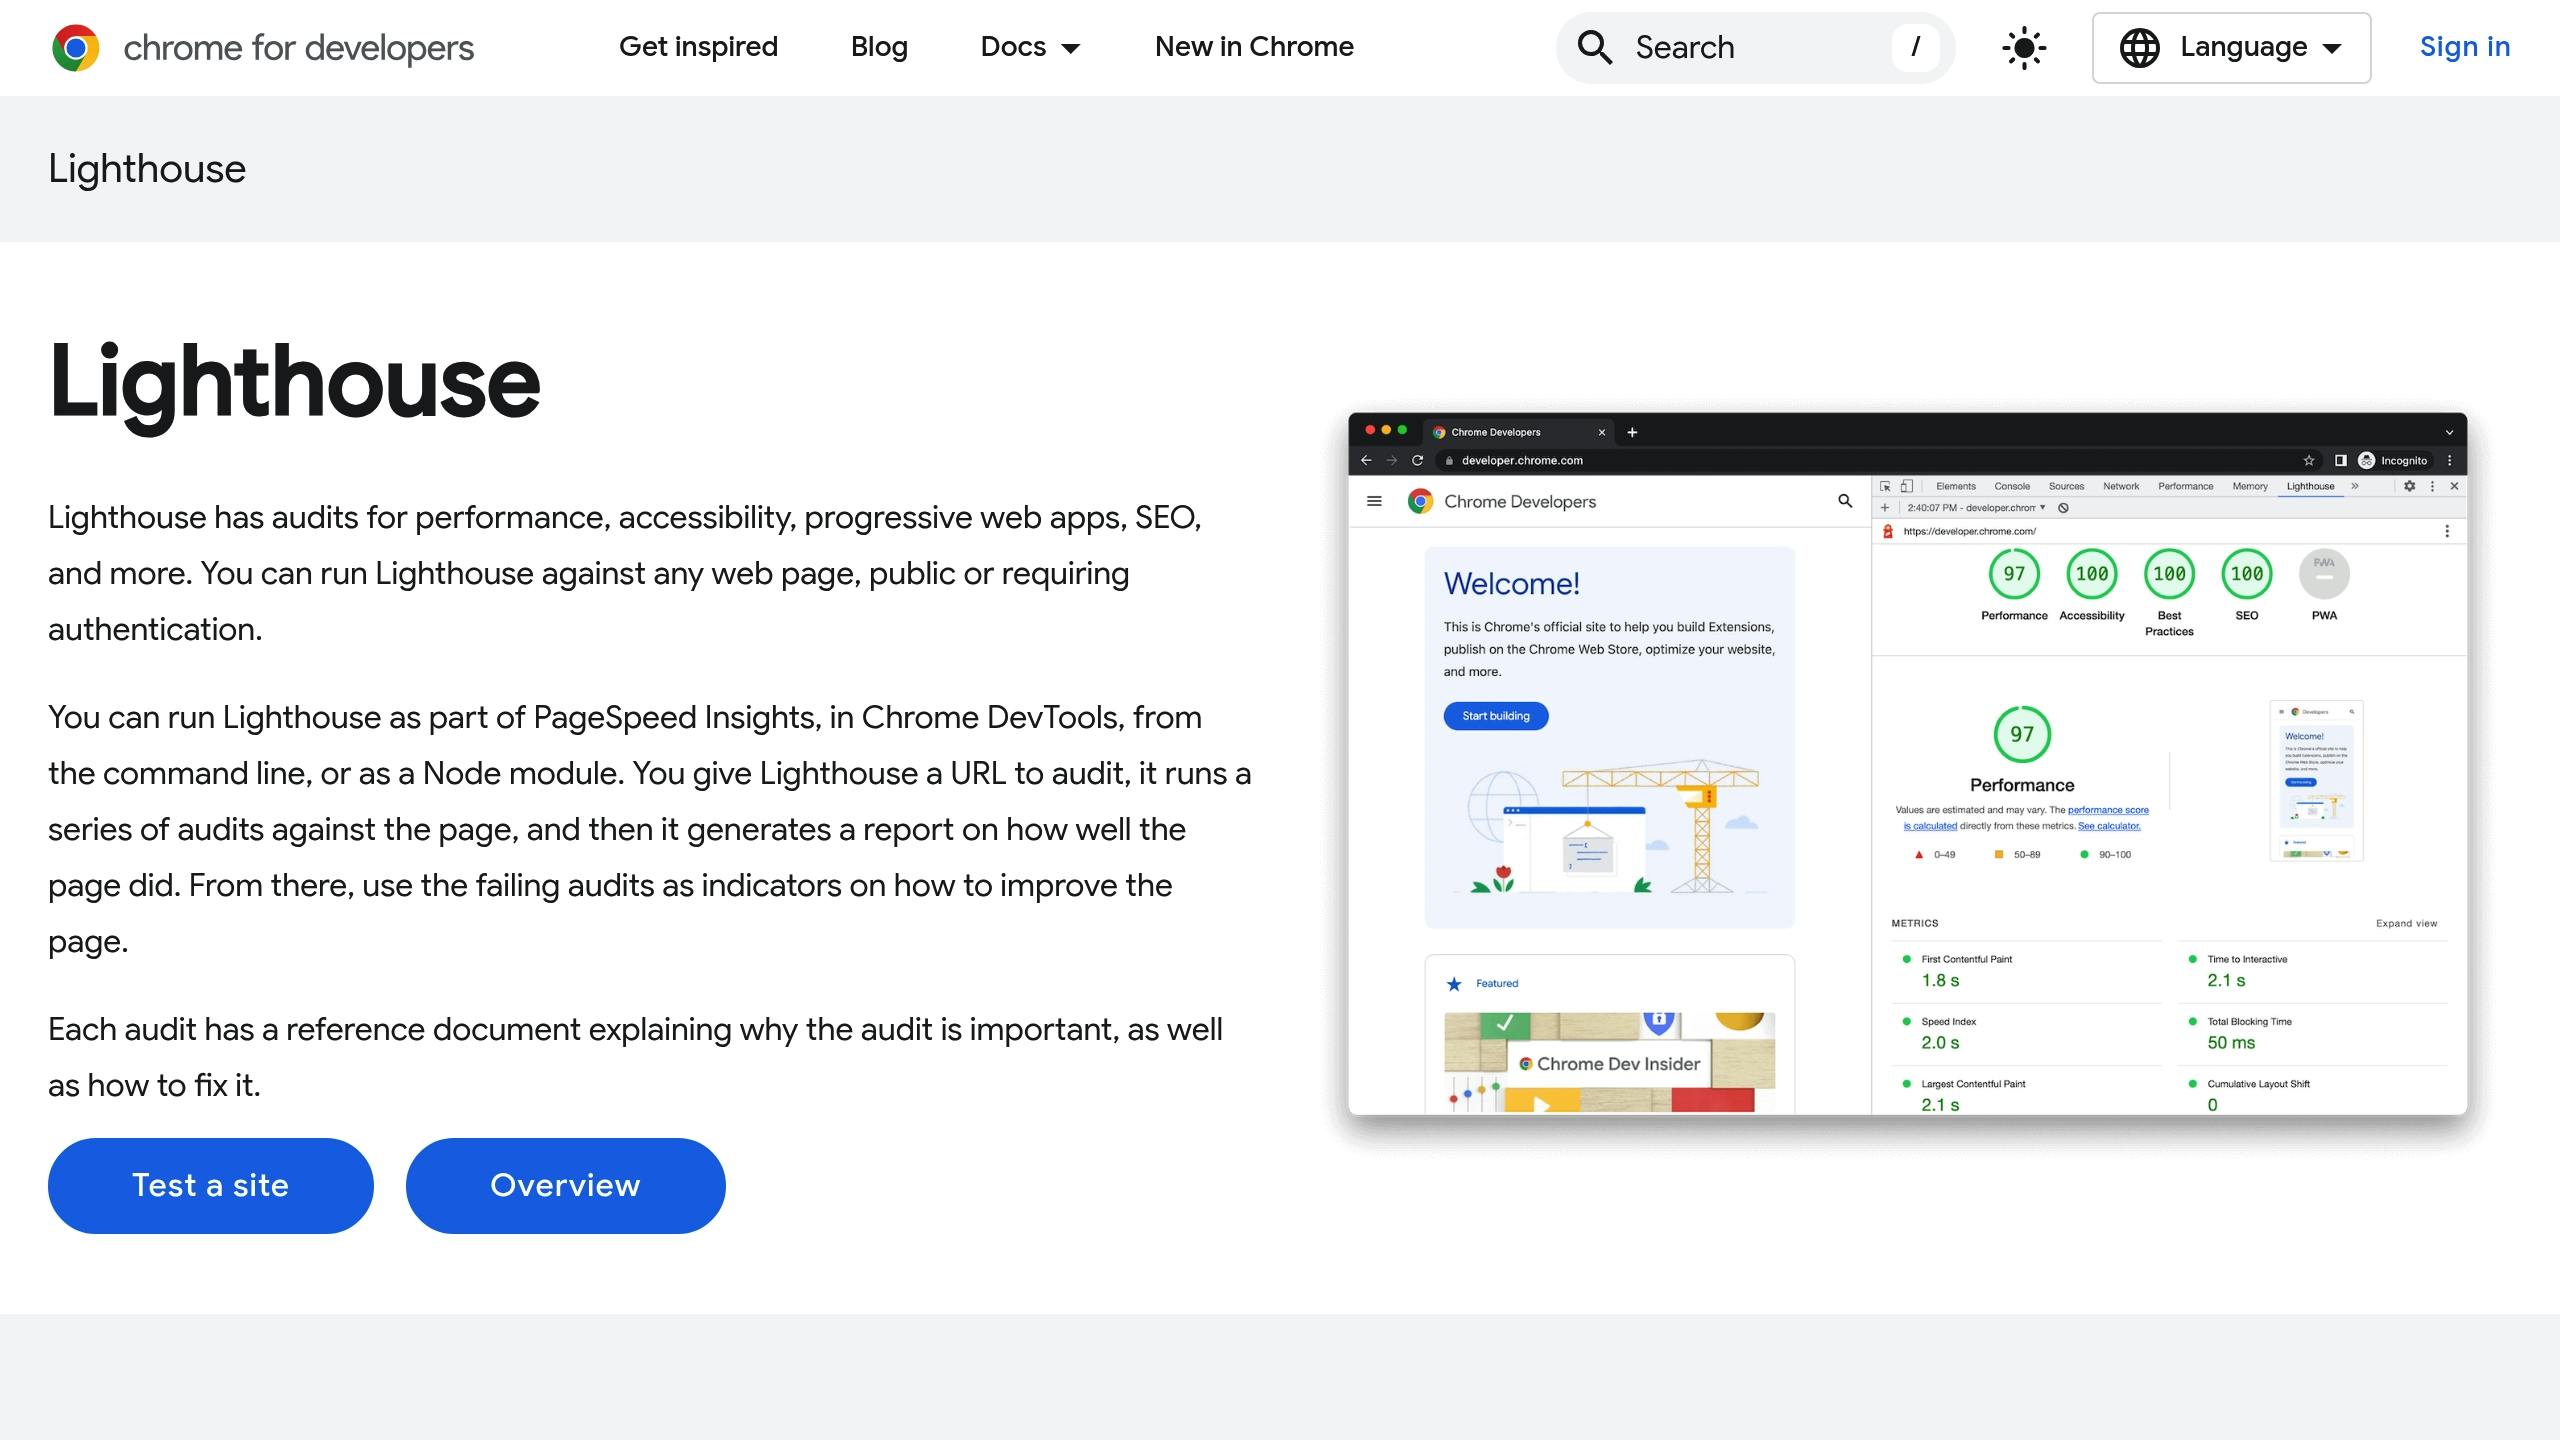The image size is (2560, 1440).
Task: Click the Lighthouse breadcrumb heading
Action: pos(147,168)
